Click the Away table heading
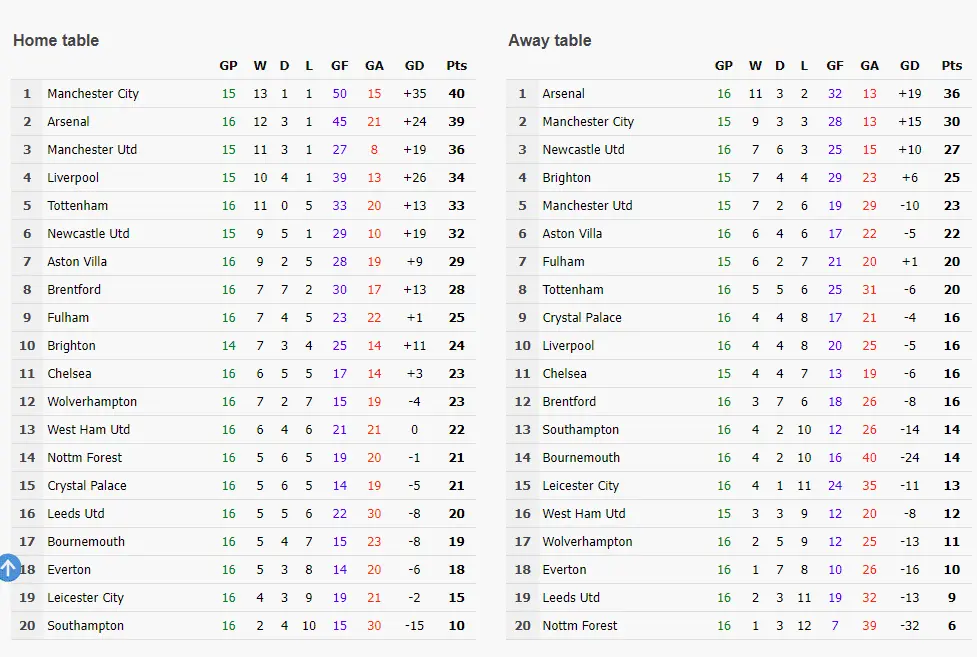 coord(550,41)
